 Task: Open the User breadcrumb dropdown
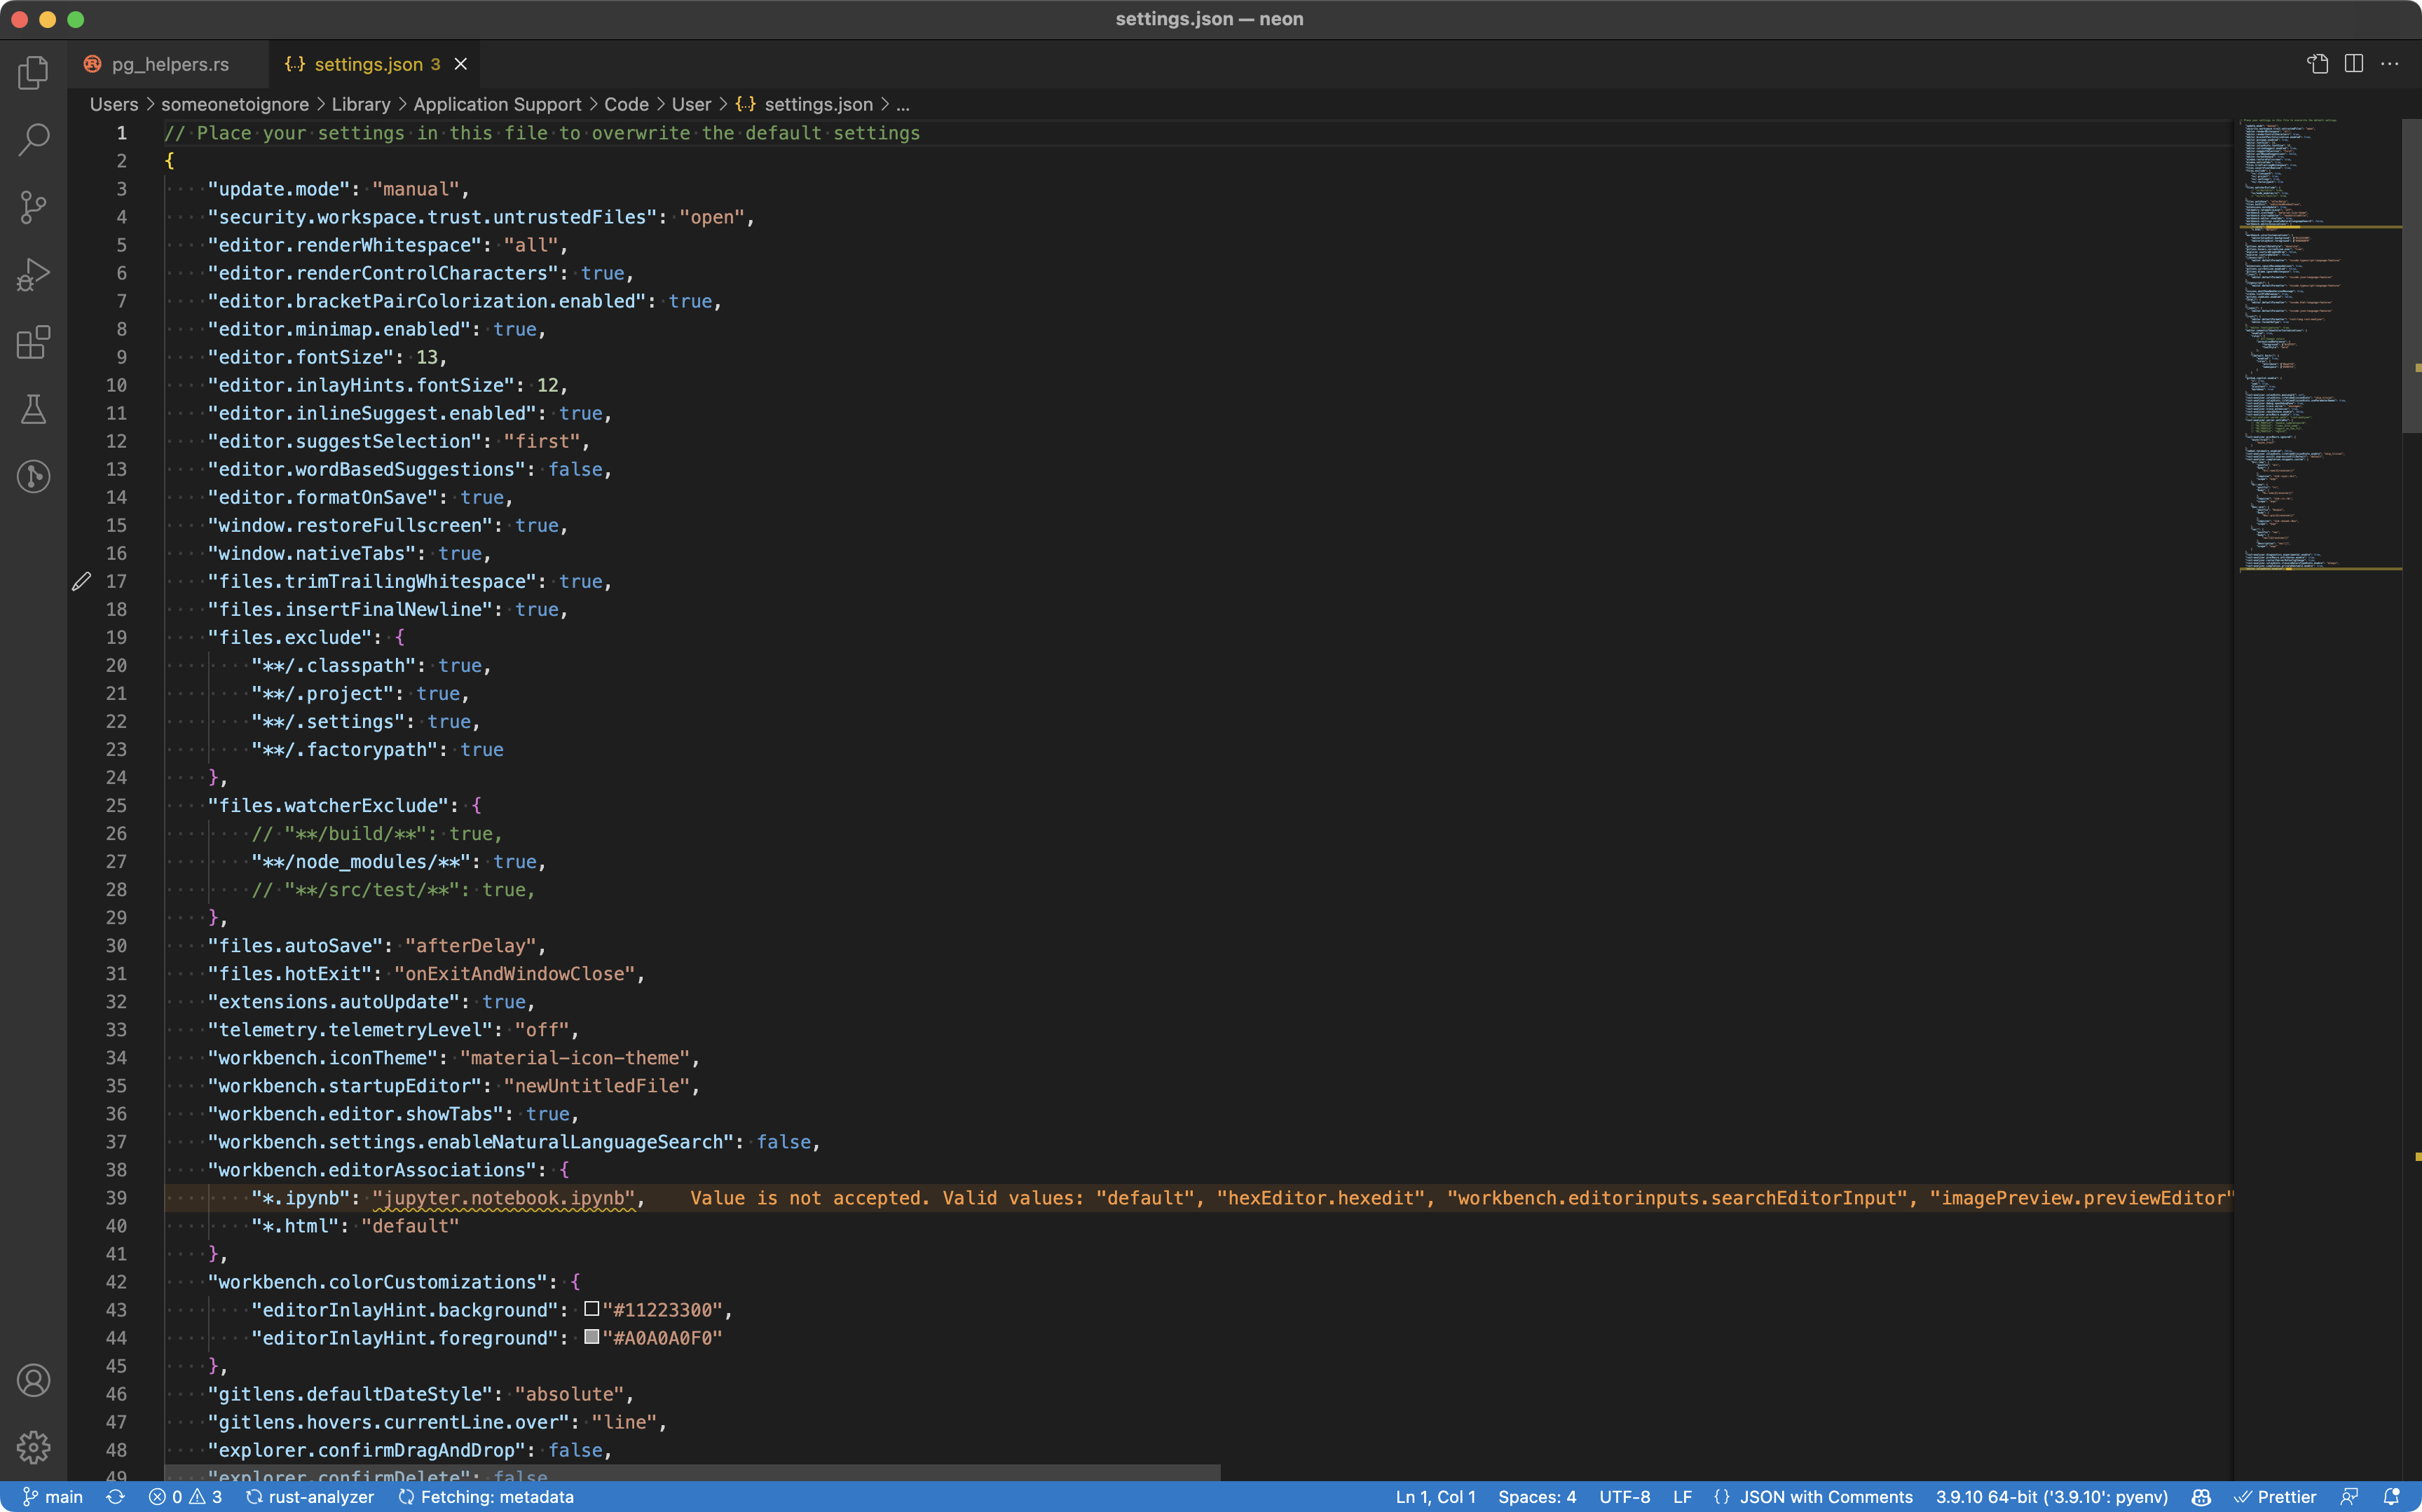pyautogui.click(x=690, y=104)
